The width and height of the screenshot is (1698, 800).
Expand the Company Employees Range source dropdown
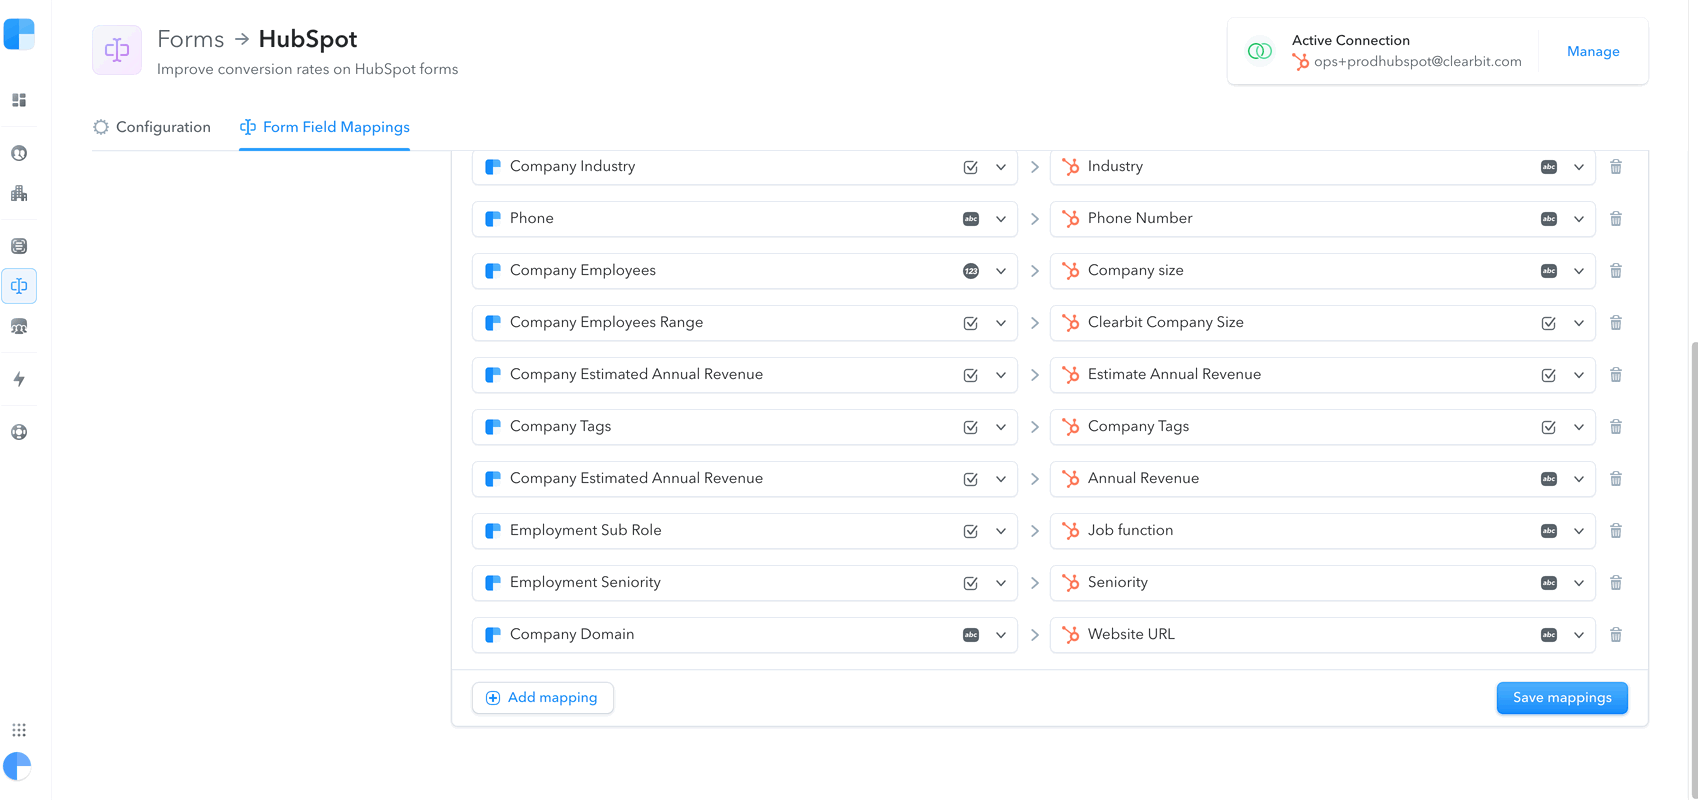(x=1001, y=323)
